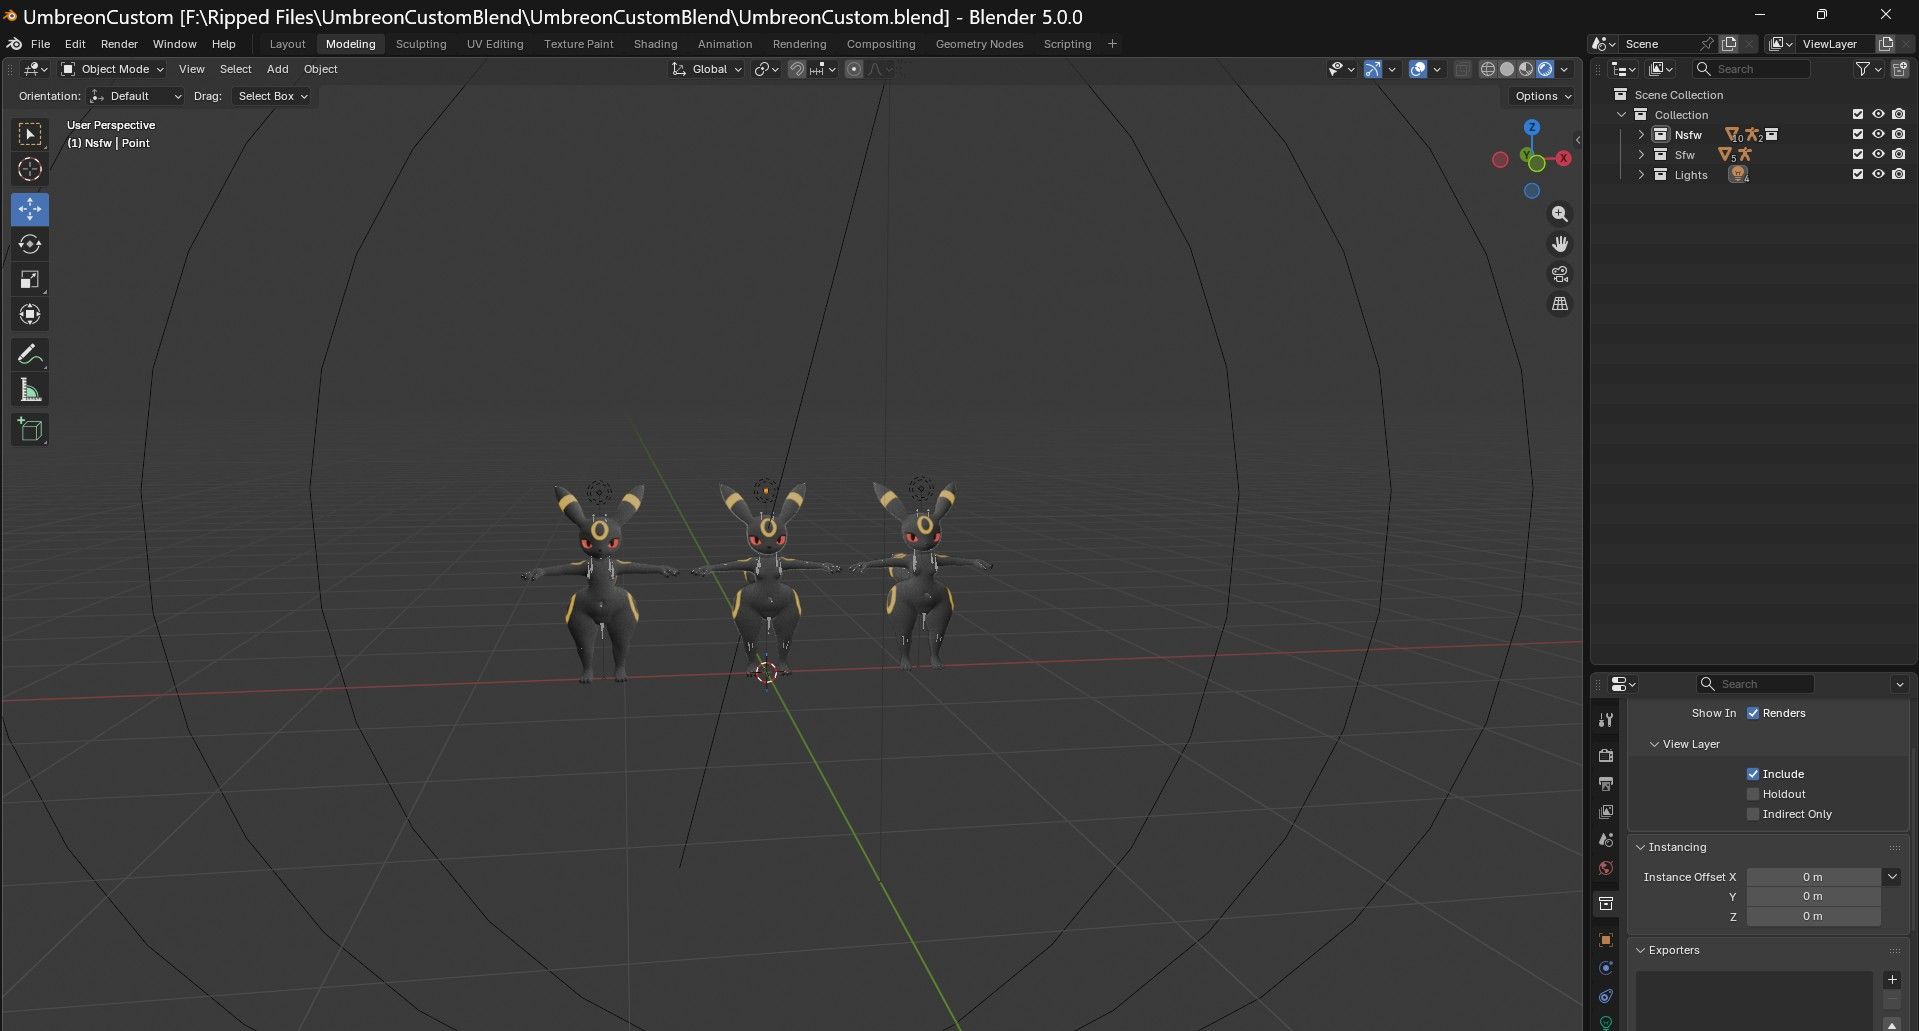Viewport: 1919px width, 1031px height.
Task: Click the properties search field
Action: pos(1755,684)
